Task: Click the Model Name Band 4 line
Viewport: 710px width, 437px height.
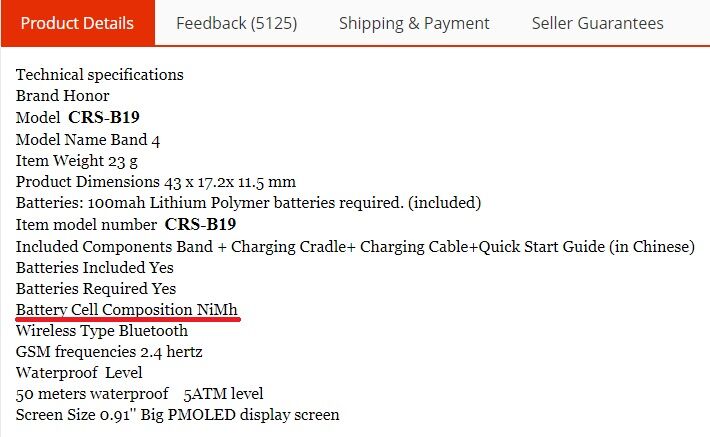Action: [88, 139]
